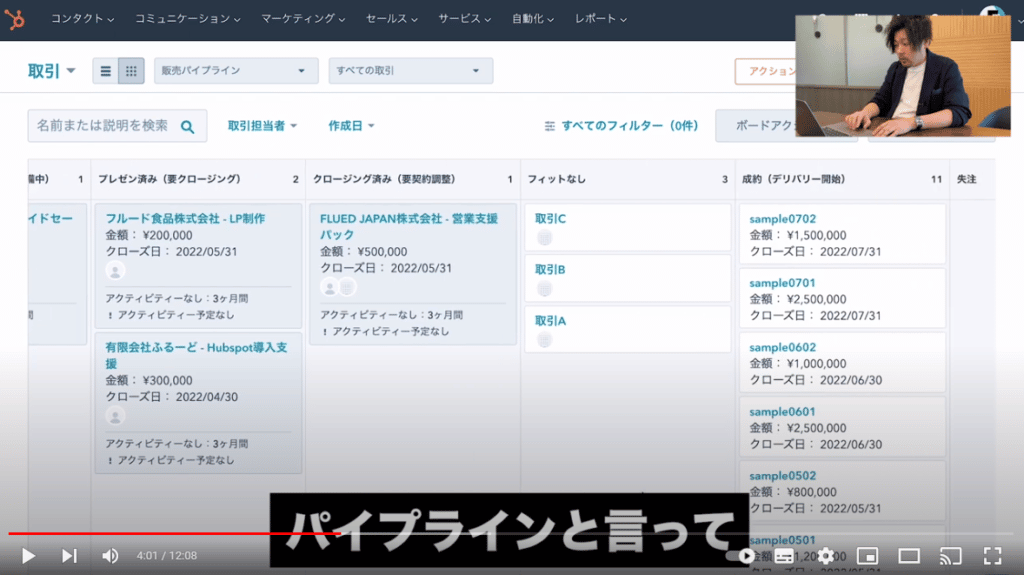
Task: Toggle autoplay switch
Action: coord(743,556)
